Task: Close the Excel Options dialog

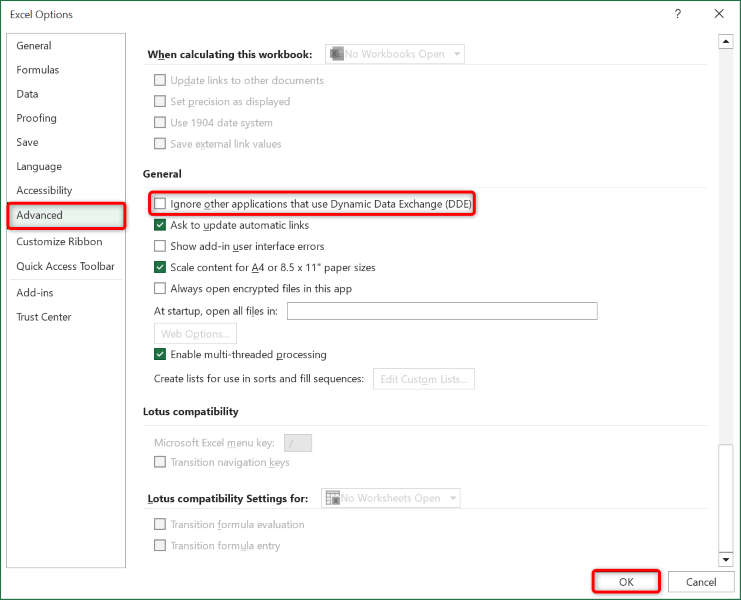Action: coord(719,14)
